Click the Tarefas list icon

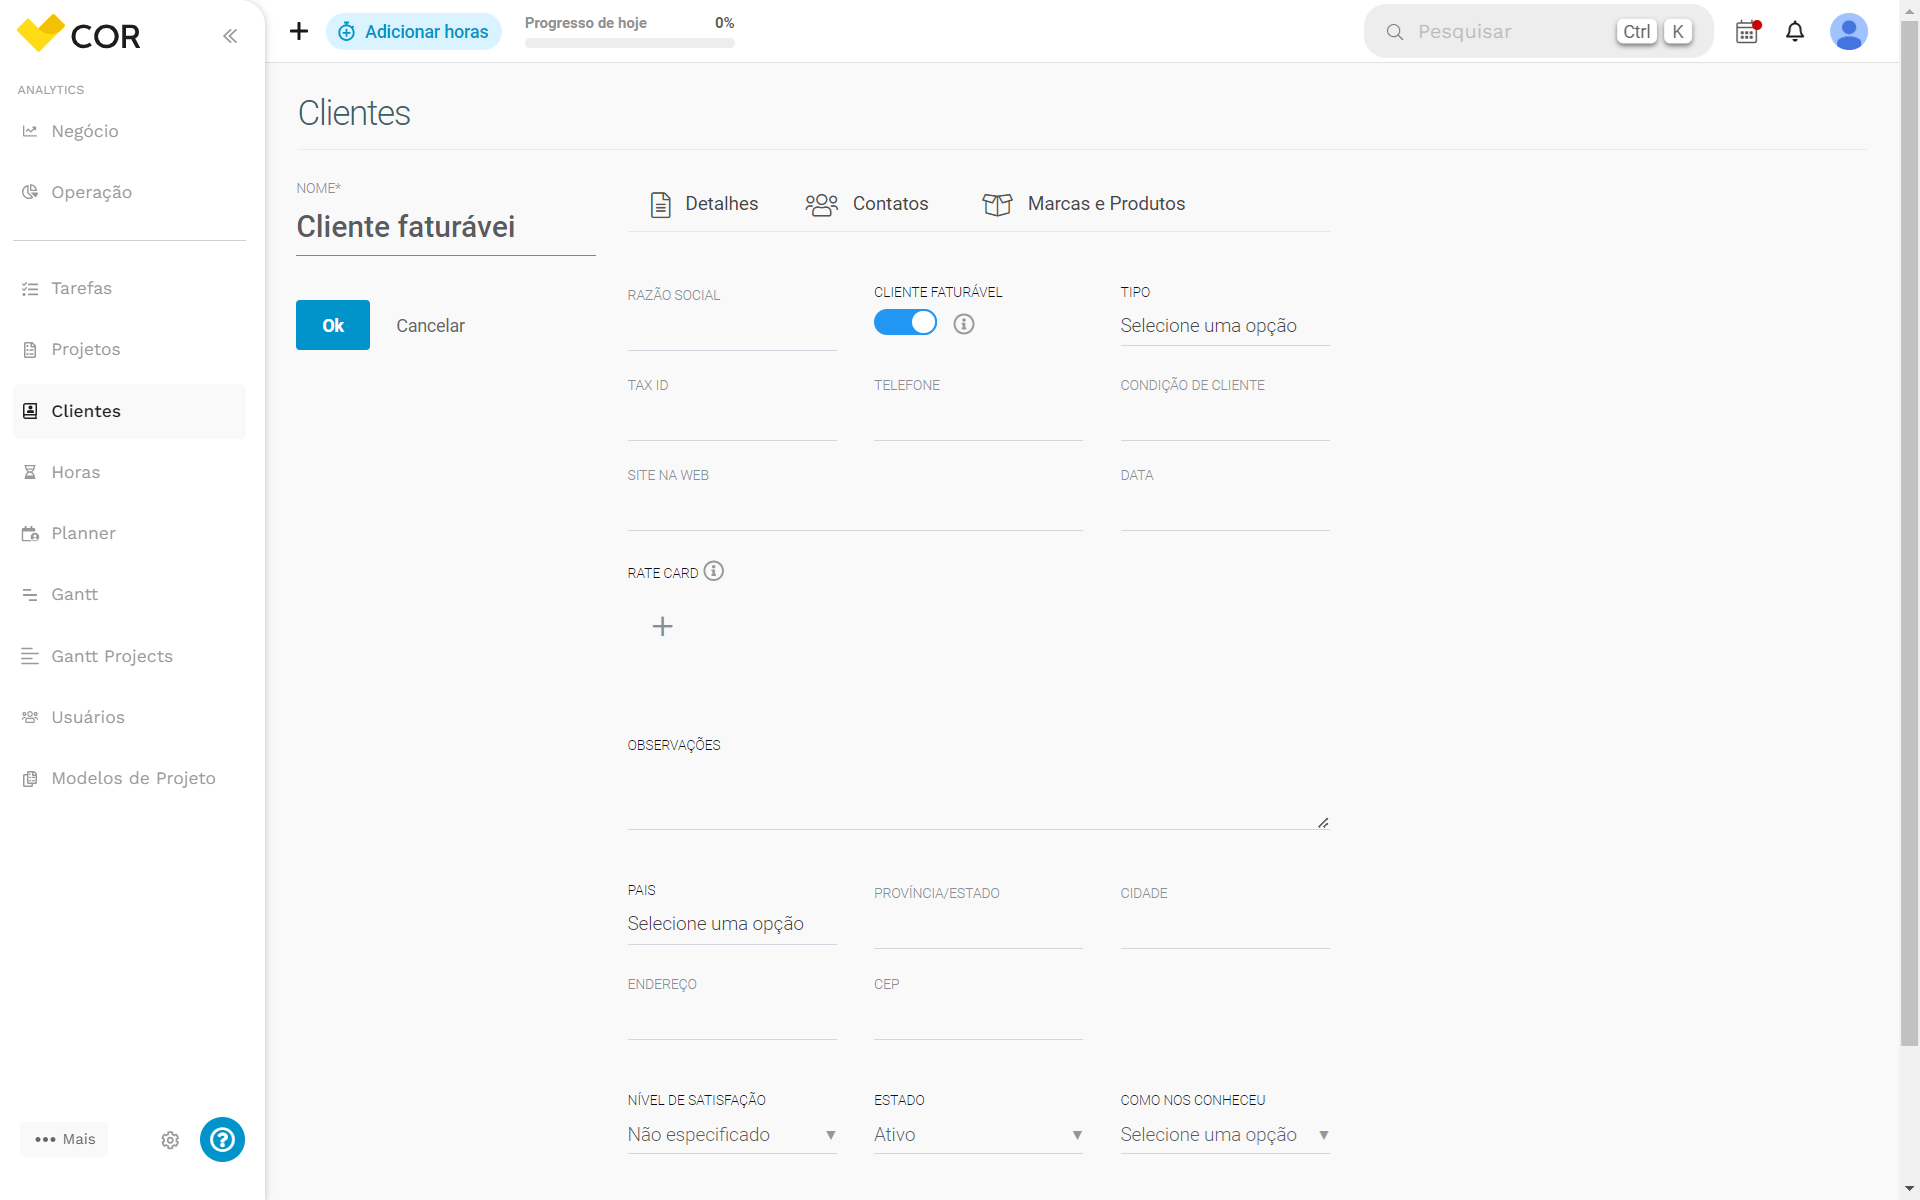point(30,289)
